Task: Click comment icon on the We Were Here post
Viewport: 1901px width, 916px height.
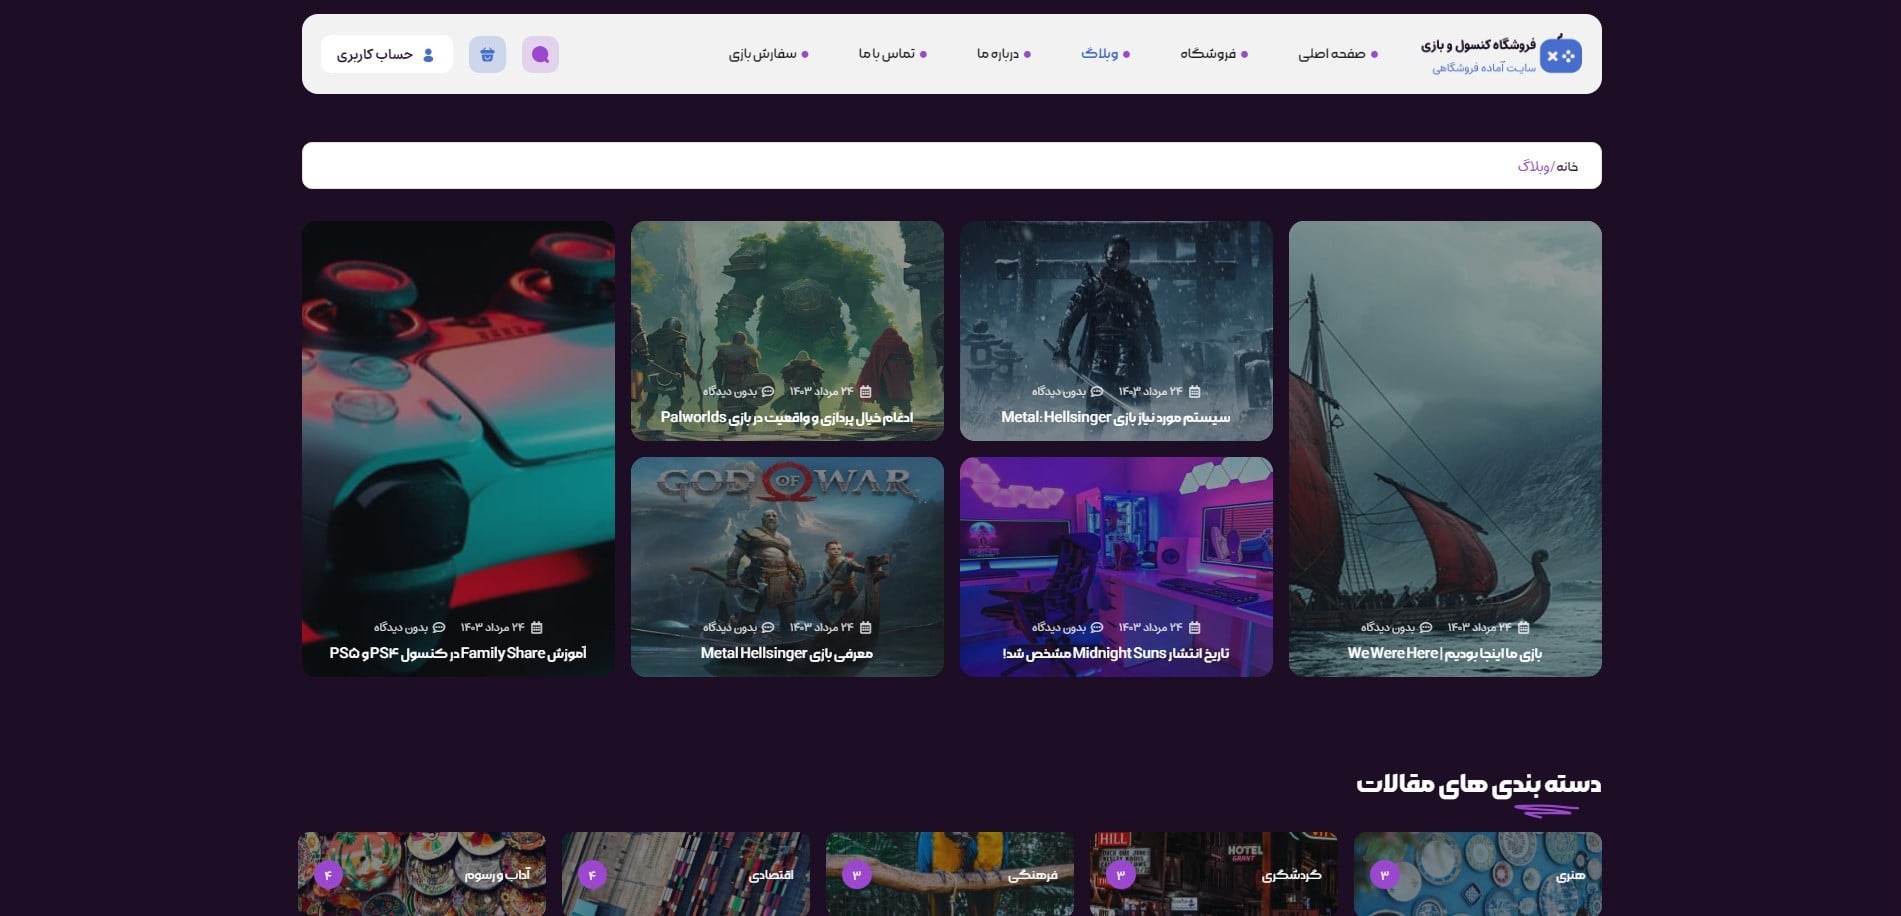Action: coord(1426,627)
